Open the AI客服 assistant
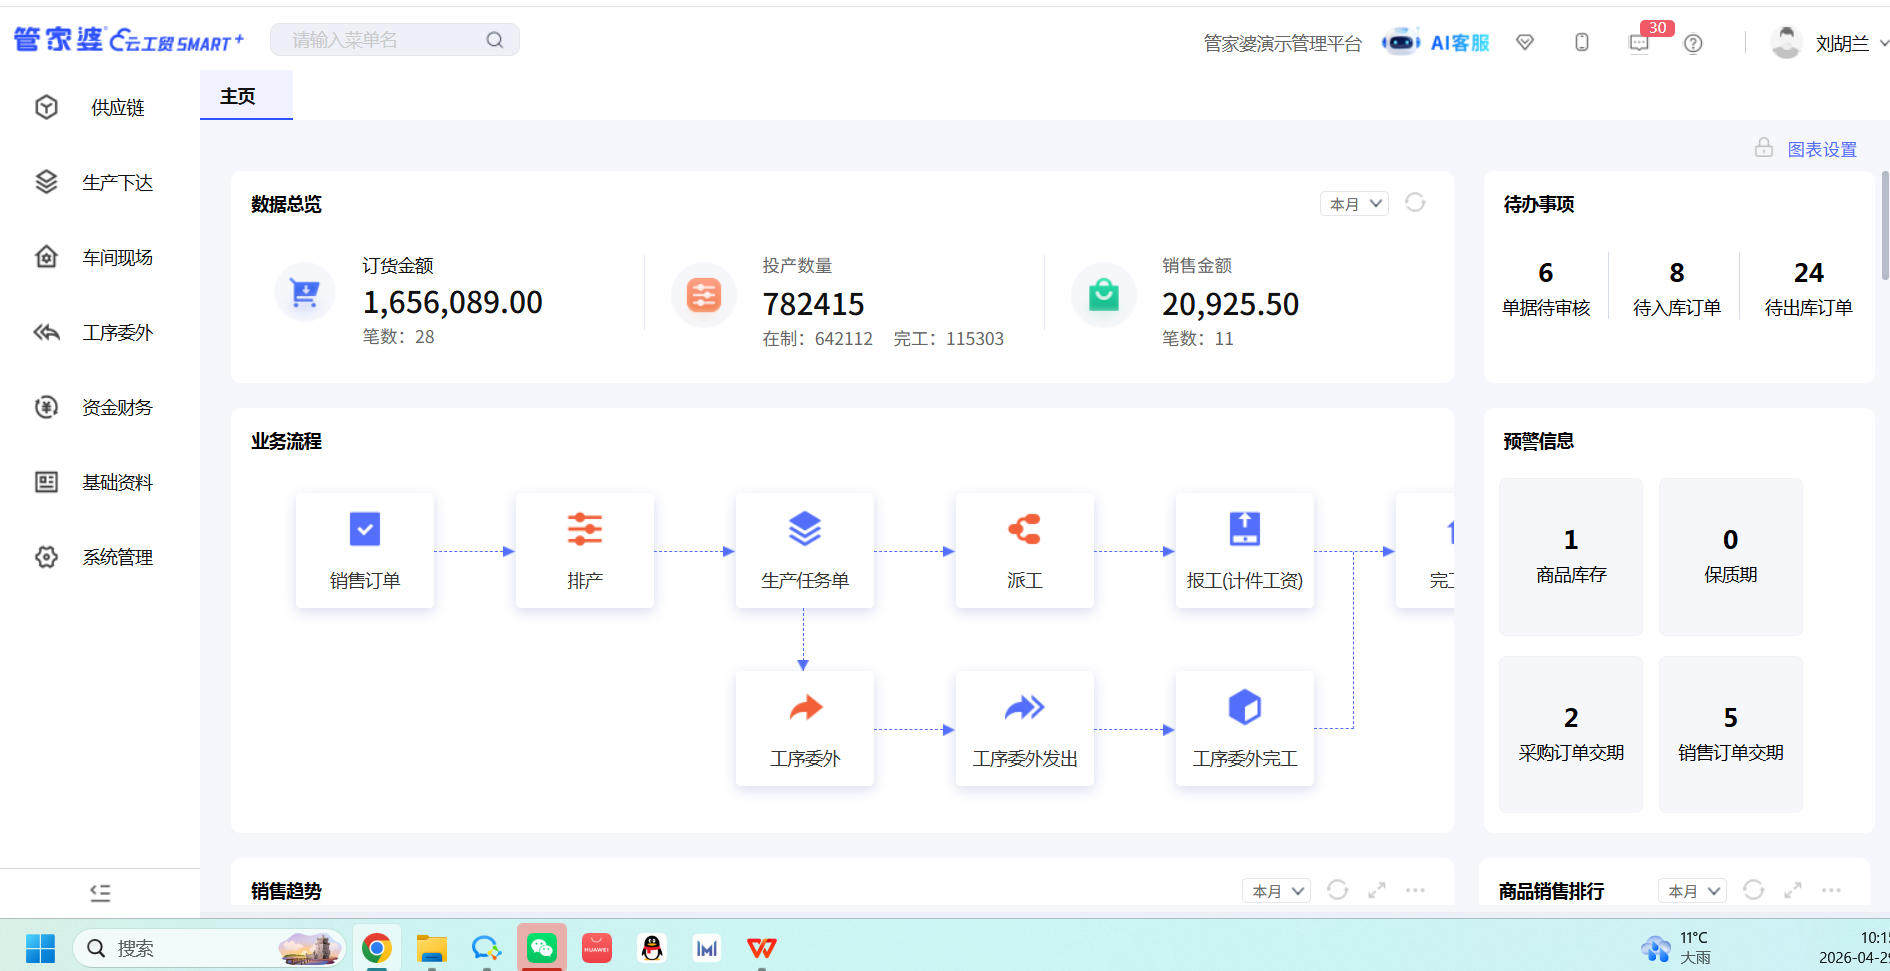 click(1436, 42)
